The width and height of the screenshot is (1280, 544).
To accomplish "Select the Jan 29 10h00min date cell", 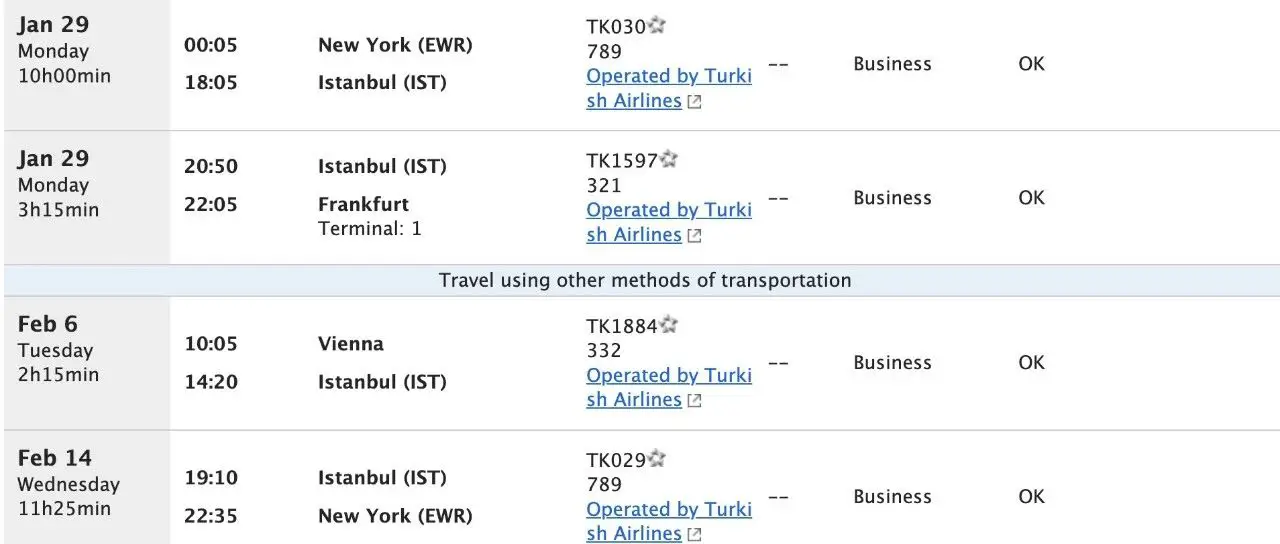I will click(87, 64).
